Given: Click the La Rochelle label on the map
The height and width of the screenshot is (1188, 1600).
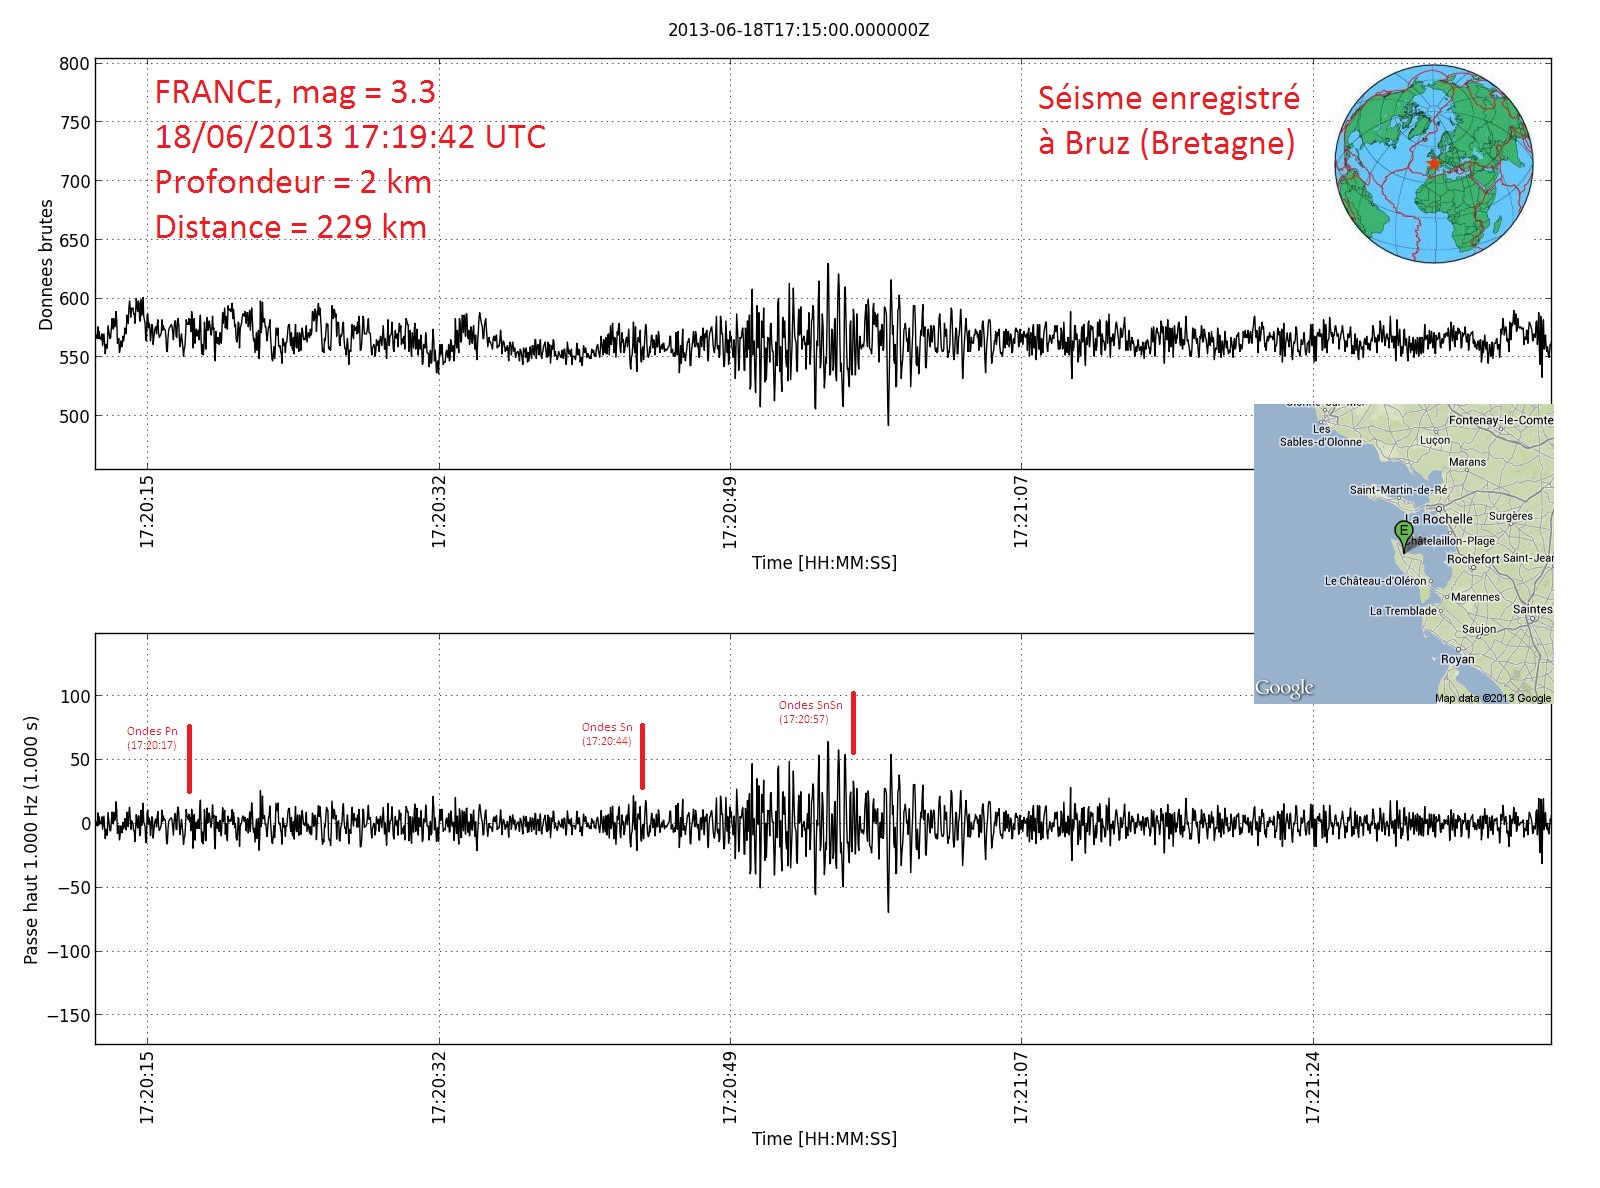Looking at the screenshot, I should click(x=1442, y=519).
